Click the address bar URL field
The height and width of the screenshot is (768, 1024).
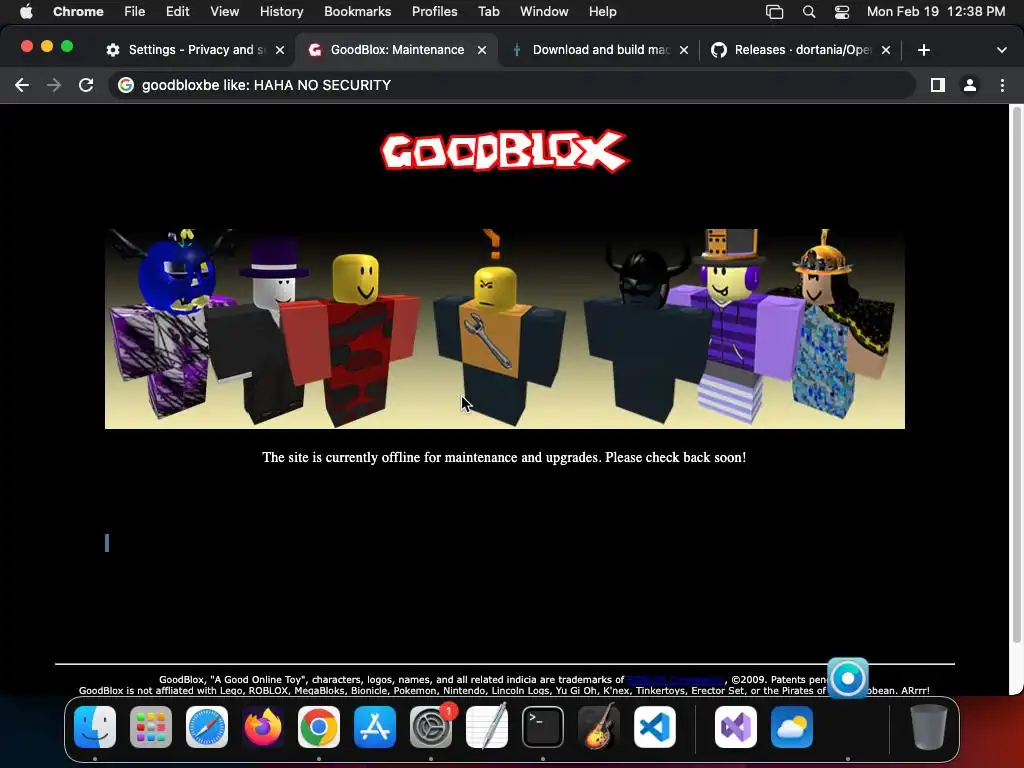(x=513, y=85)
